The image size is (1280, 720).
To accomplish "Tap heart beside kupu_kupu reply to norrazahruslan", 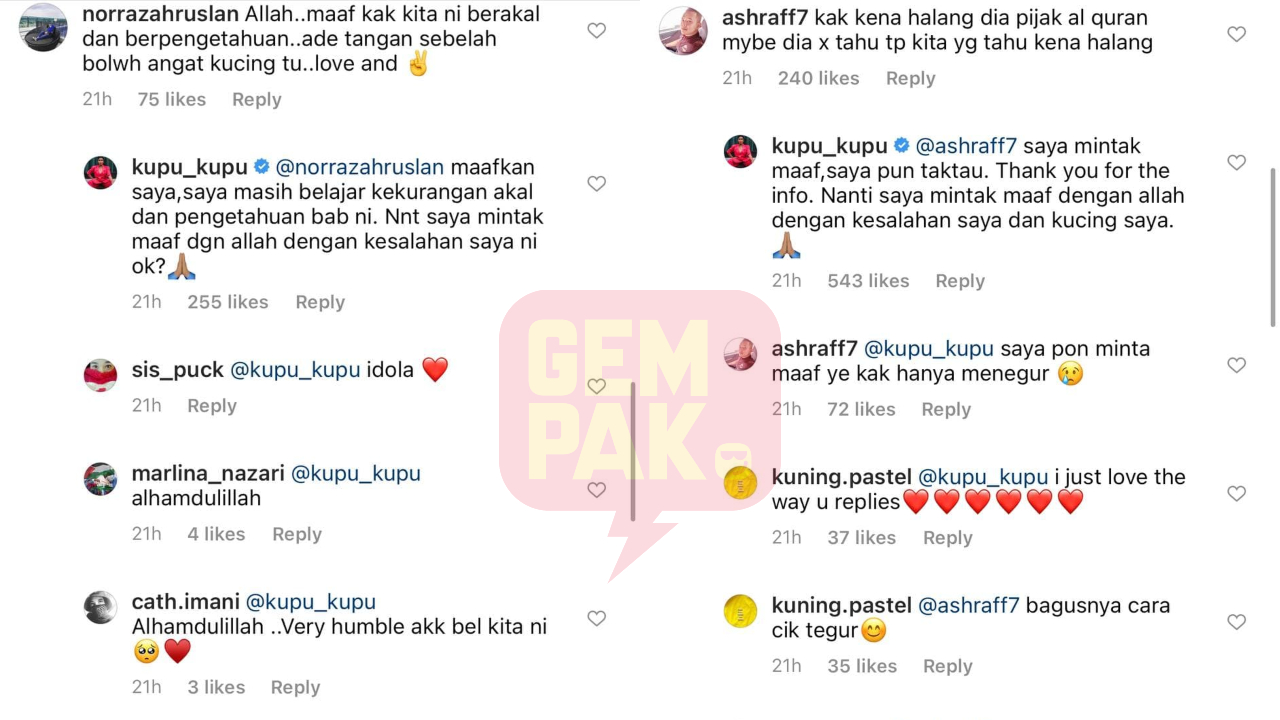I will coord(596,184).
